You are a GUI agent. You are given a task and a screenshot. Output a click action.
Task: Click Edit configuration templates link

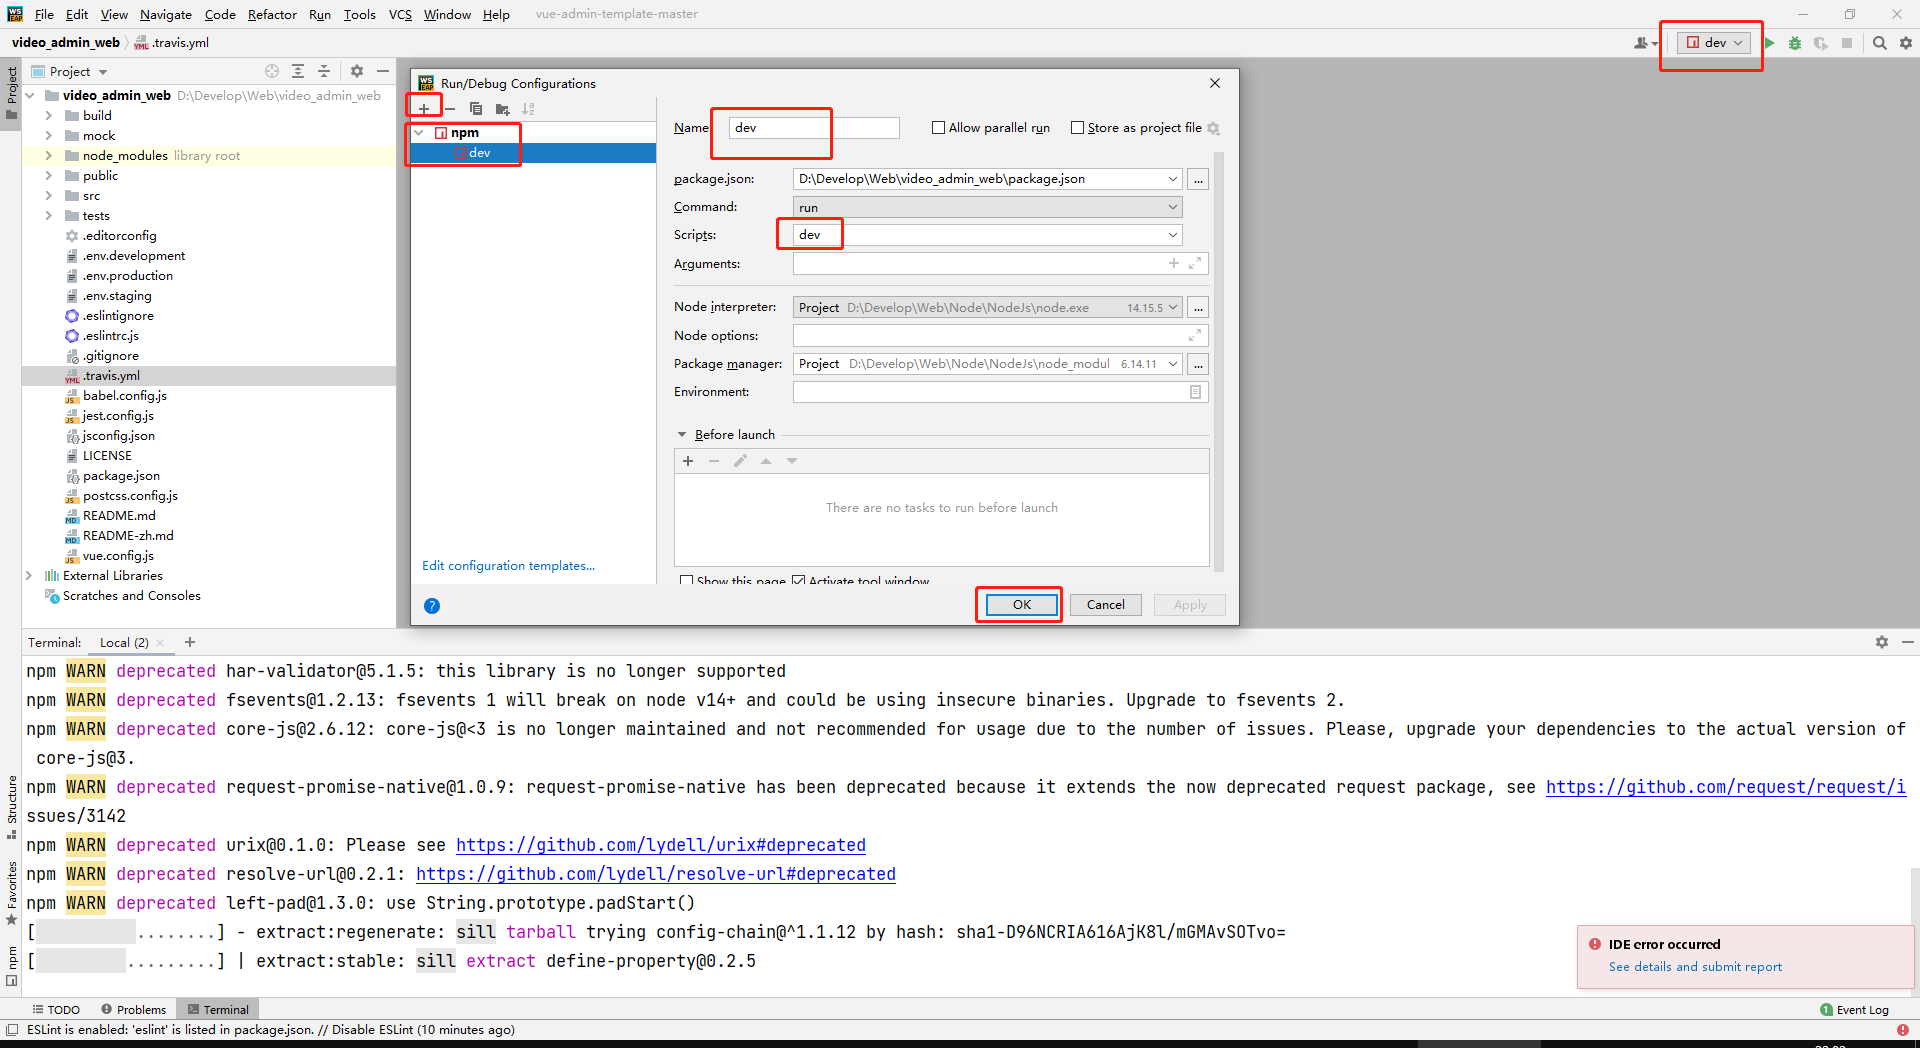tap(508, 566)
